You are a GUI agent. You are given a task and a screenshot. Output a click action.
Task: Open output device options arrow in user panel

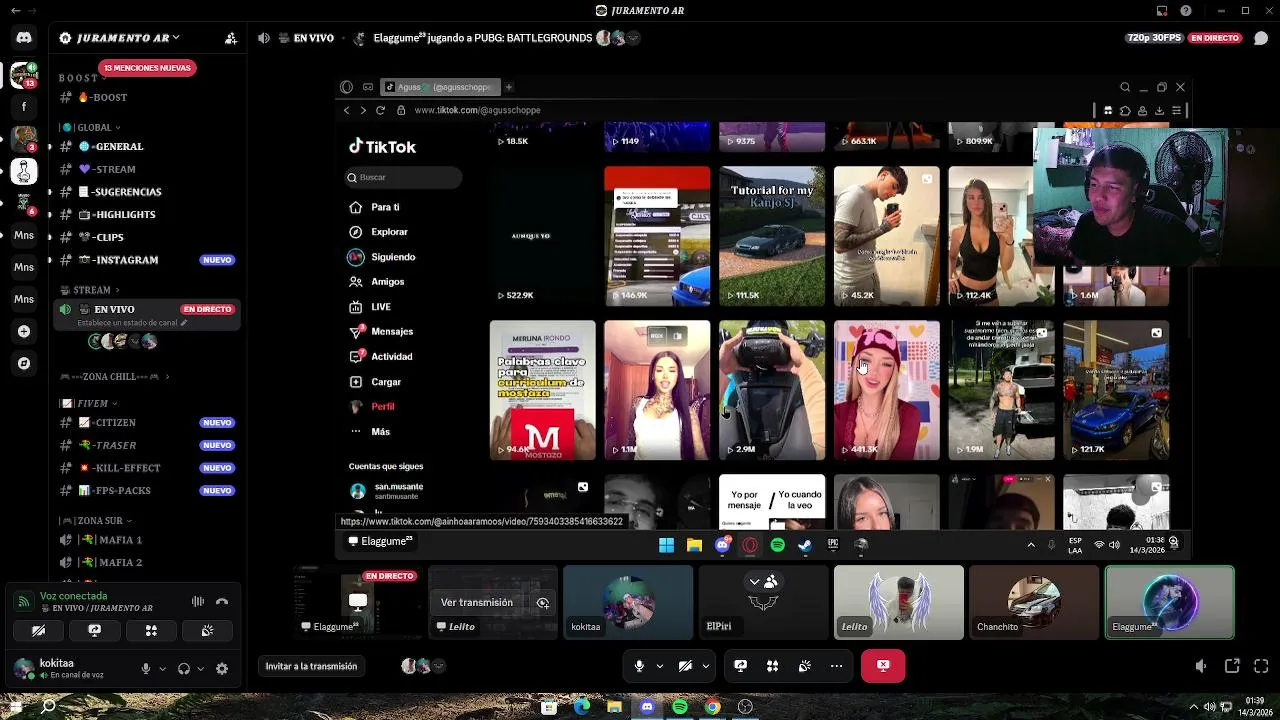200,669
